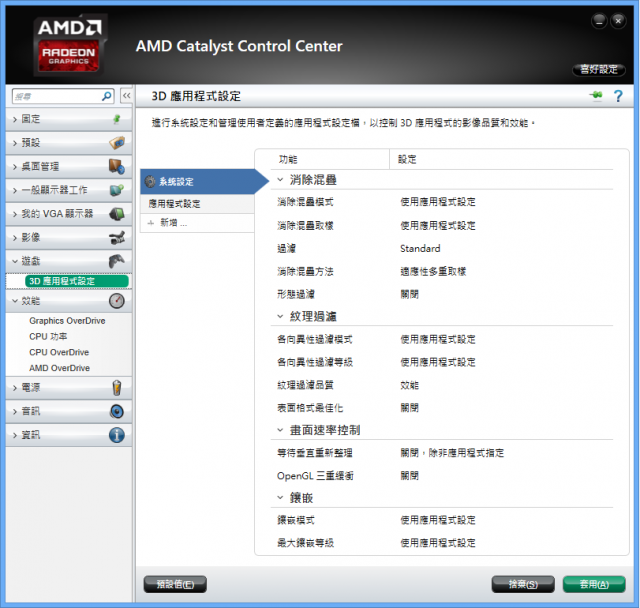Viewport: 640px width, 608px height.
Task: Collapse the 消除混疊 group
Action: [x=280, y=180]
